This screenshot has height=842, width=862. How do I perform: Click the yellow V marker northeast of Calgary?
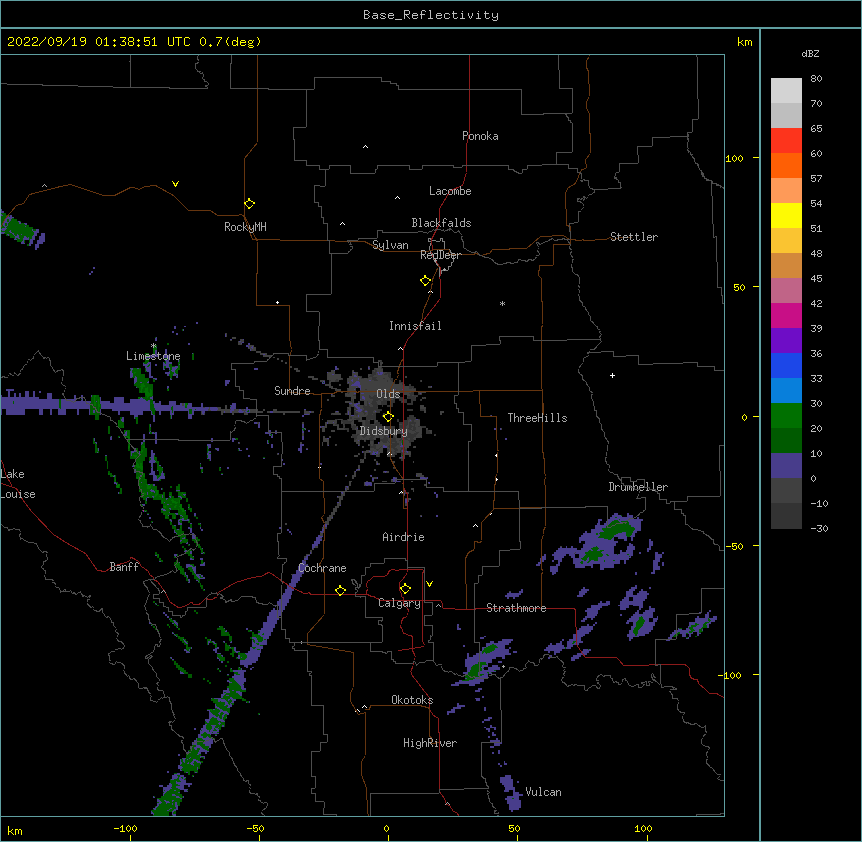429,584
